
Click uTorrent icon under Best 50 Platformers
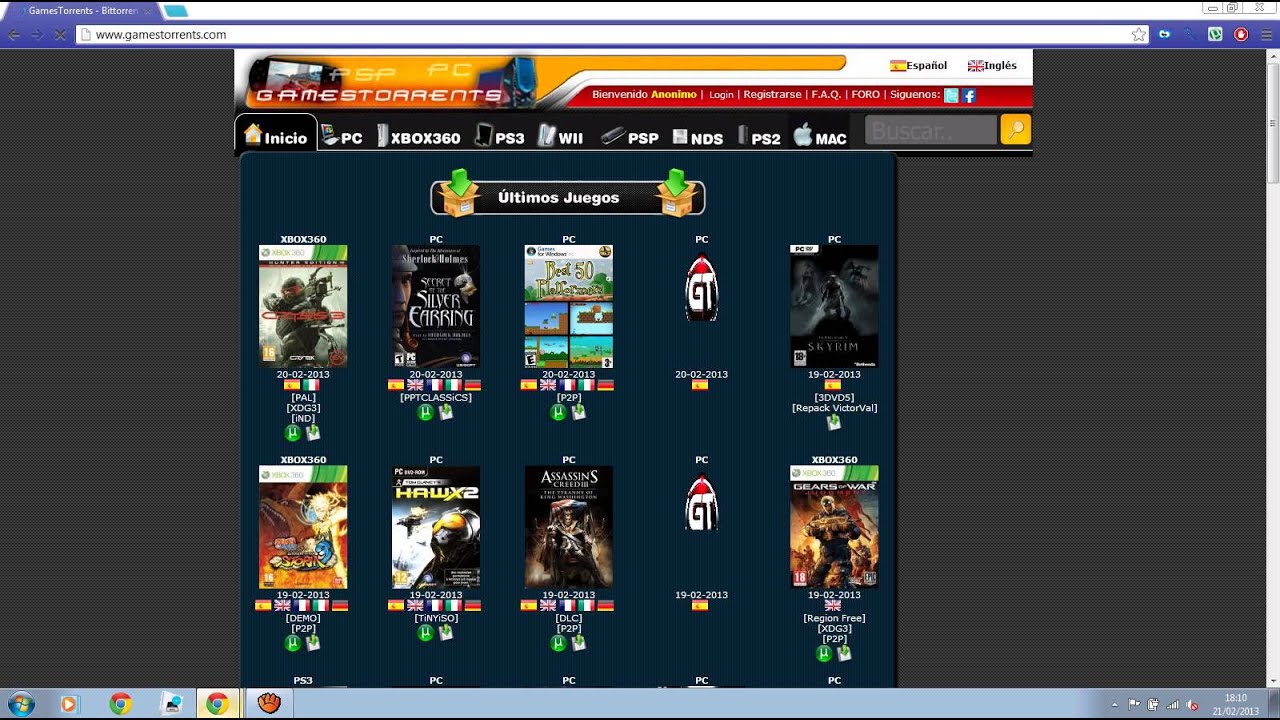(559, 412)
